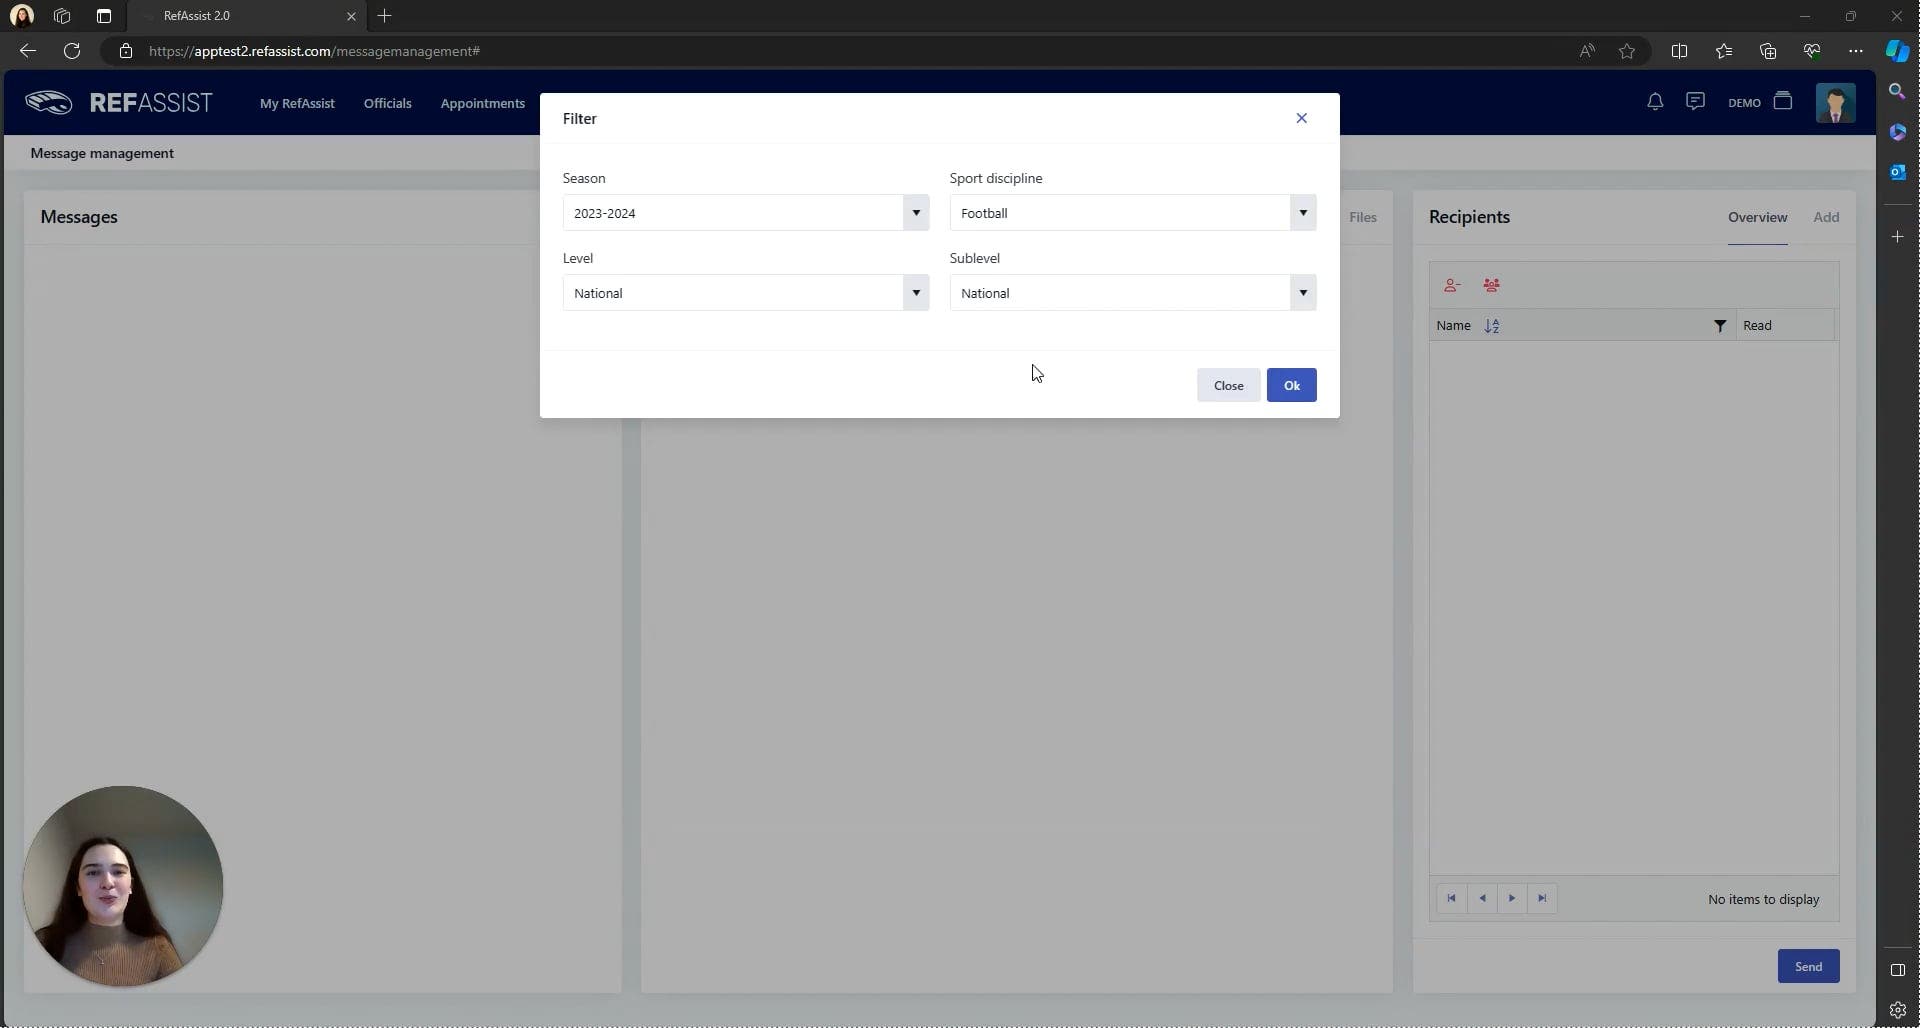Expand the Sublevel dropdown
This screenshot has width=1920, height=1028.
pos(1302,293)
